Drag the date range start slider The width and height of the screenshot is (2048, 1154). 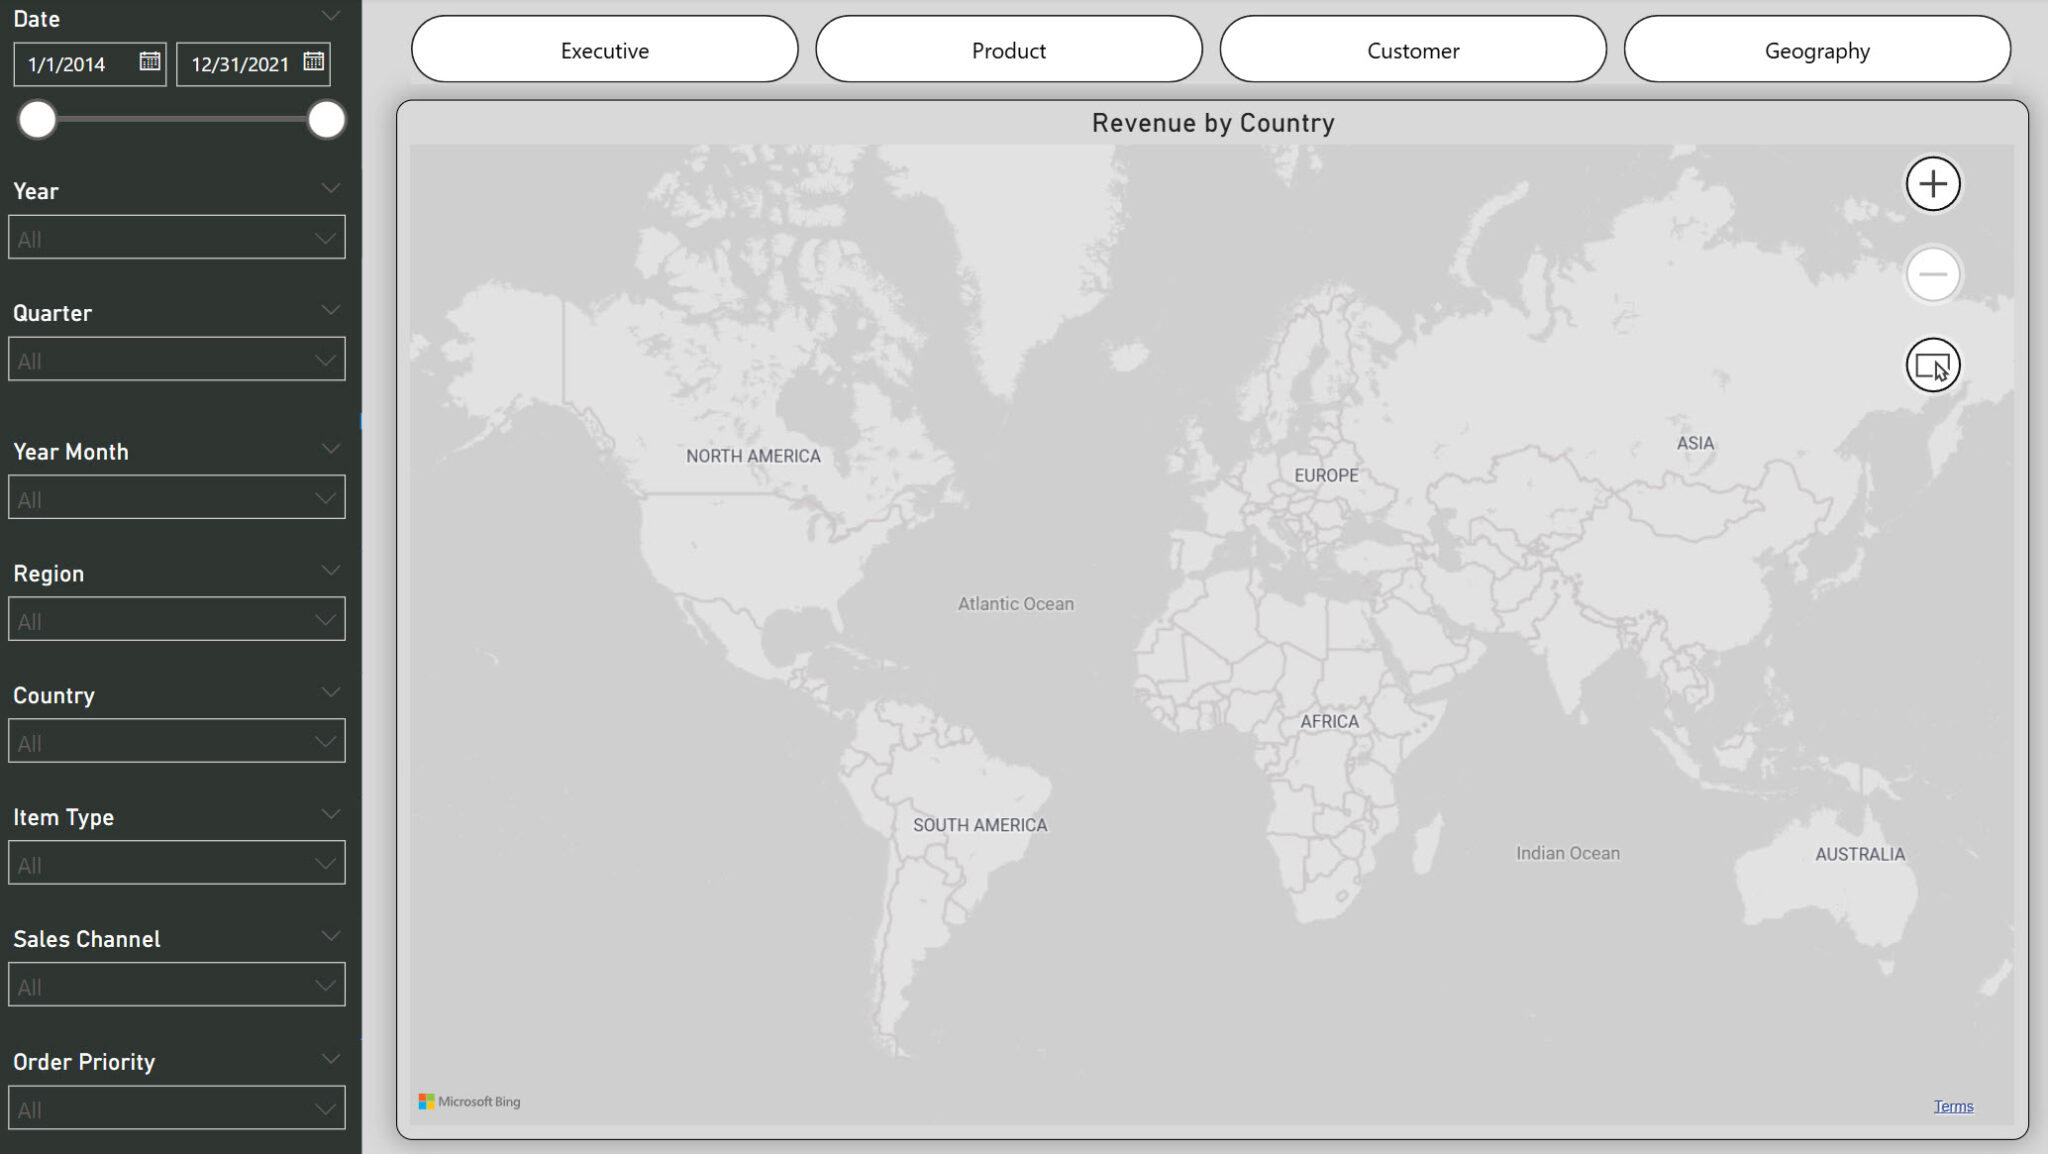point(38,120)
